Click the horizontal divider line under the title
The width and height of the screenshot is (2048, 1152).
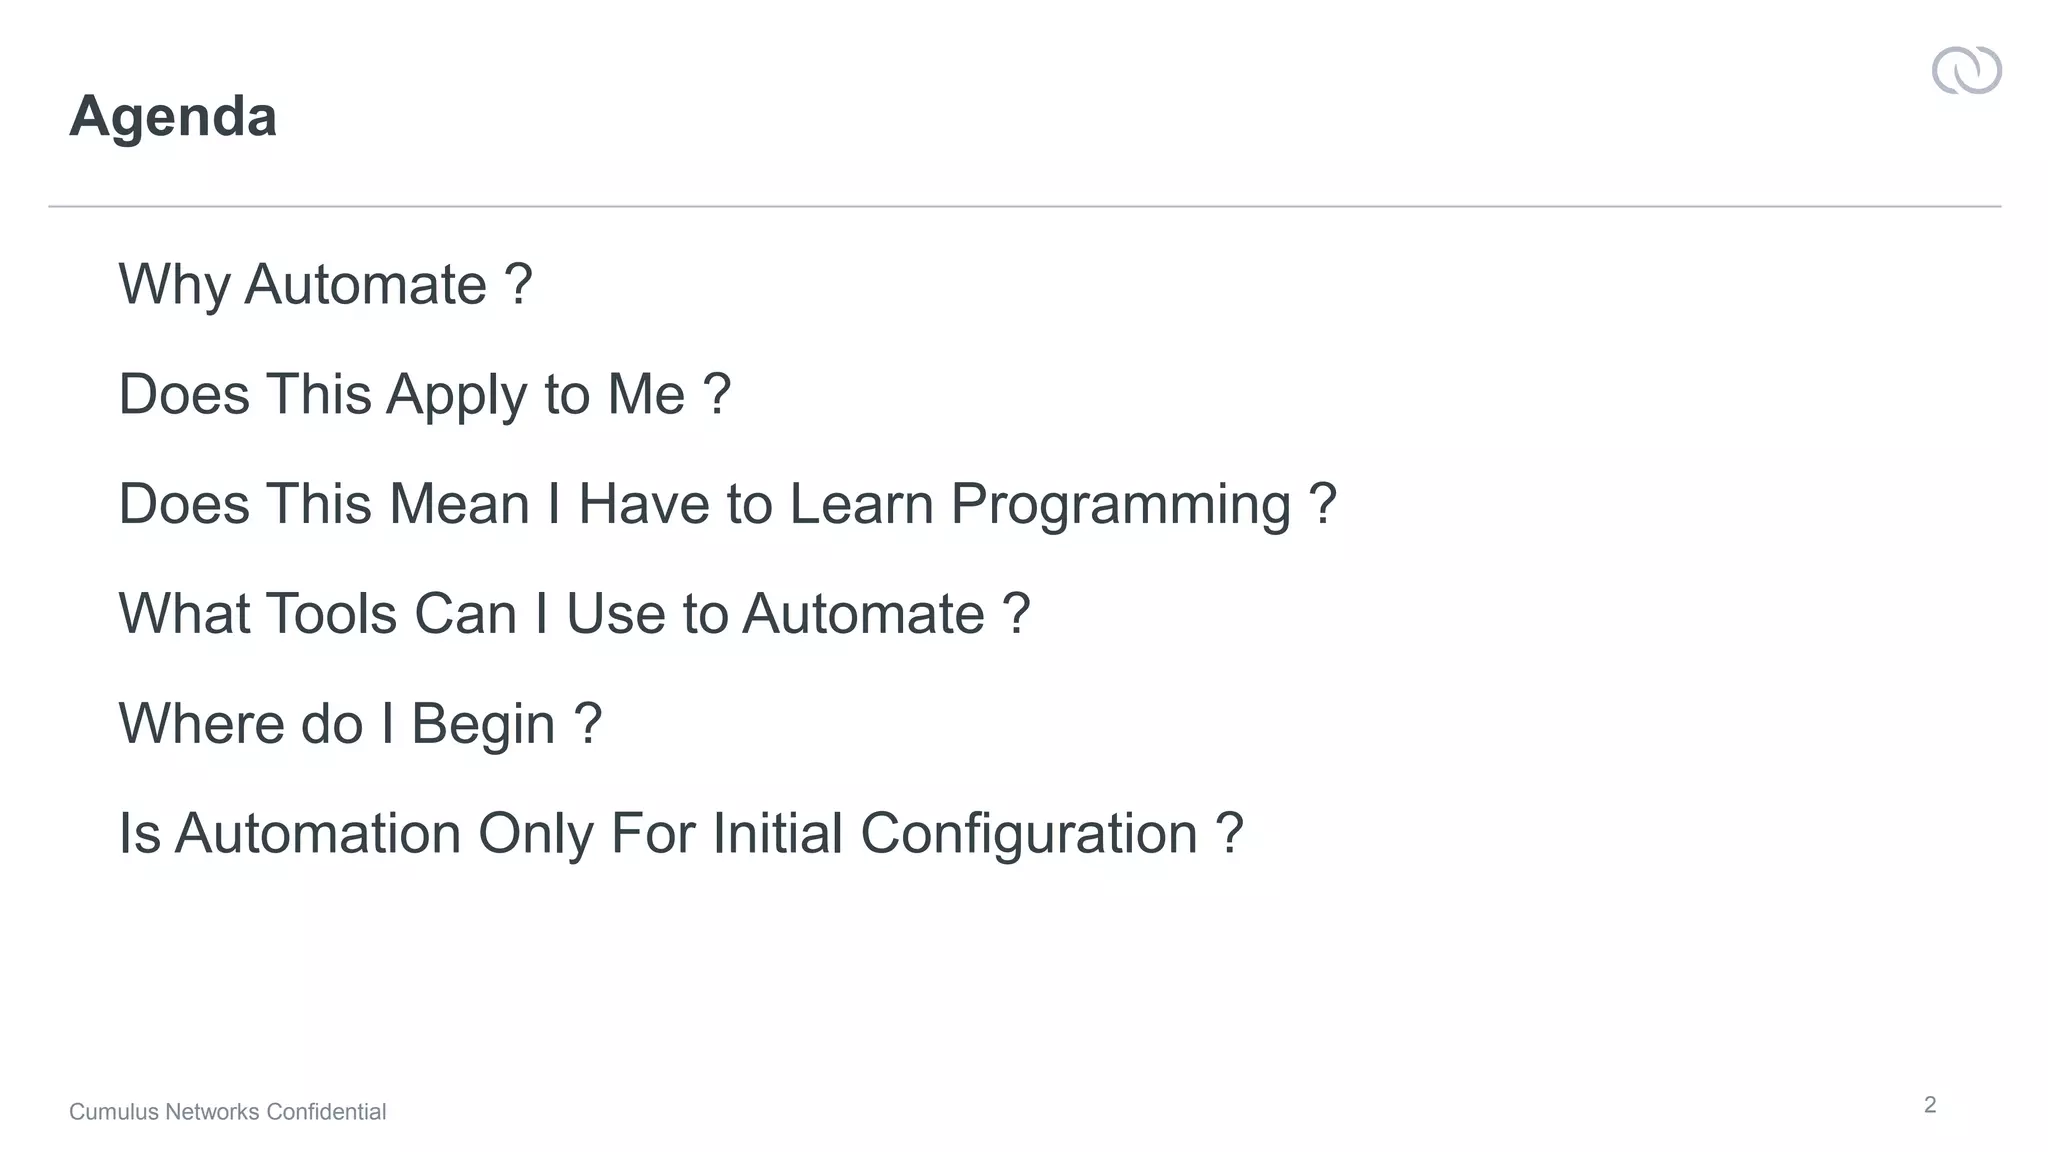(x=1024, y=207)
